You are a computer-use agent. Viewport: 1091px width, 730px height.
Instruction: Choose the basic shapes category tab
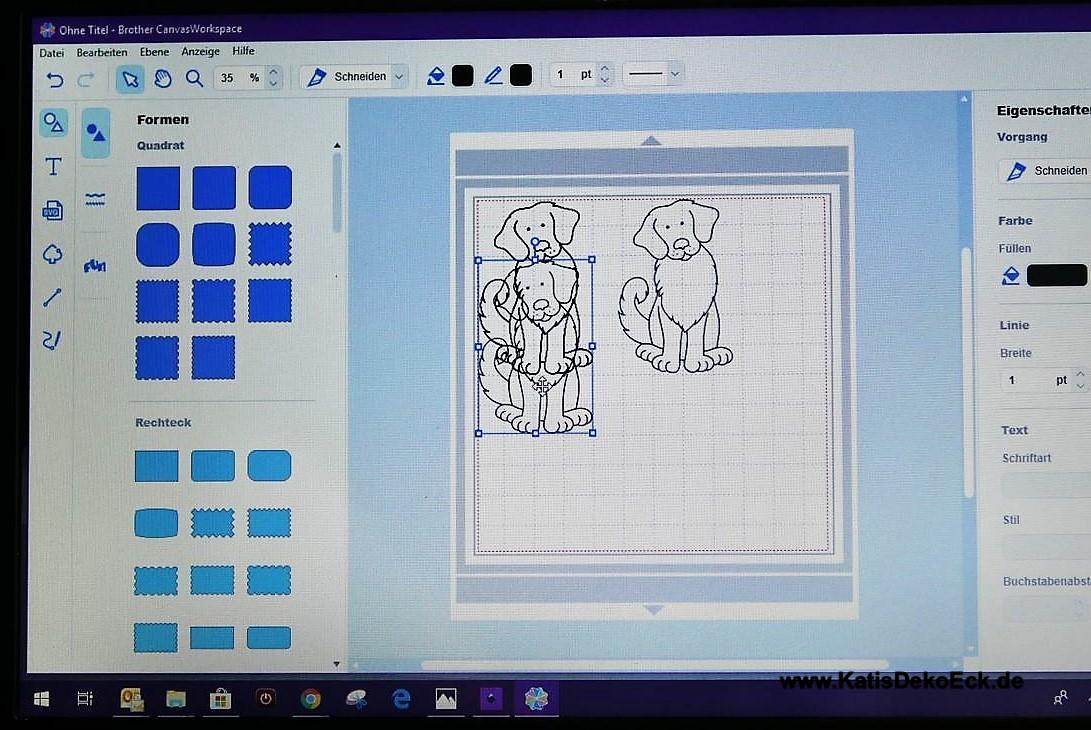tap(95, 132)
